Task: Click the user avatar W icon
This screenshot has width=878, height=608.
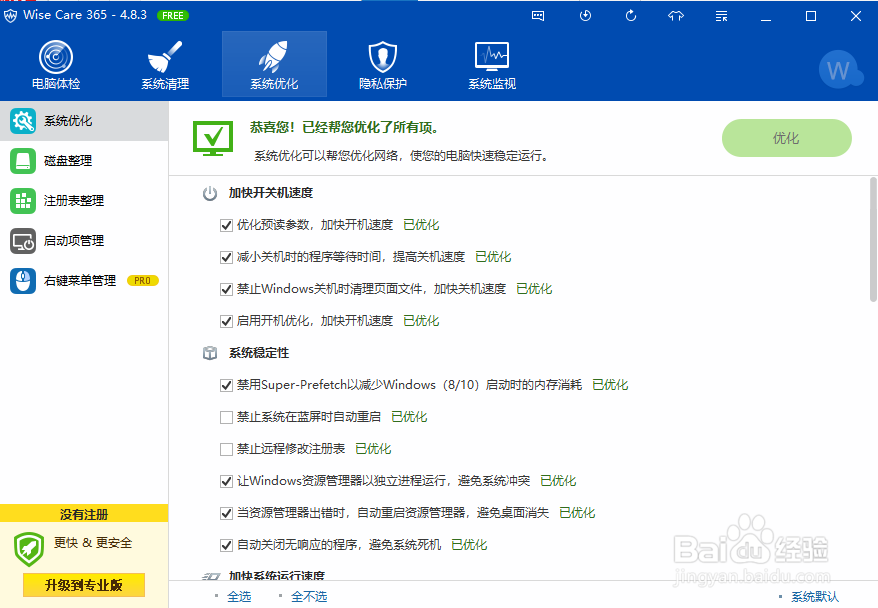Action: [840, 70]
